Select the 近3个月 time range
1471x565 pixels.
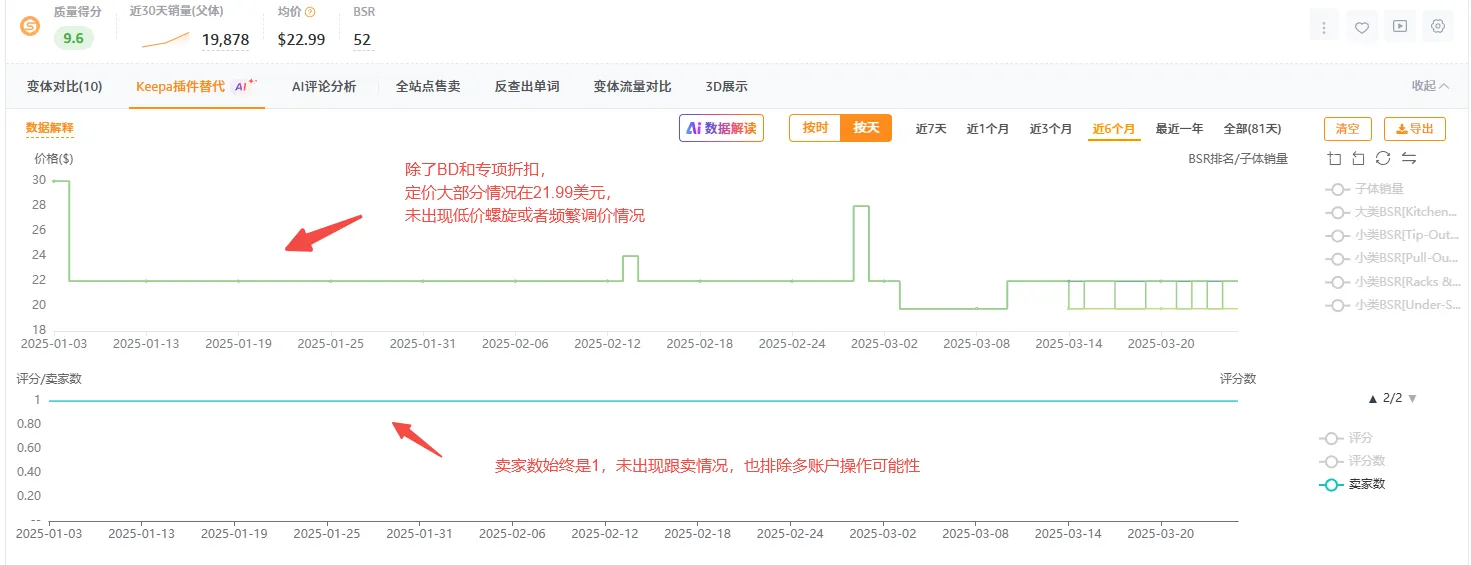point(1051,129)
